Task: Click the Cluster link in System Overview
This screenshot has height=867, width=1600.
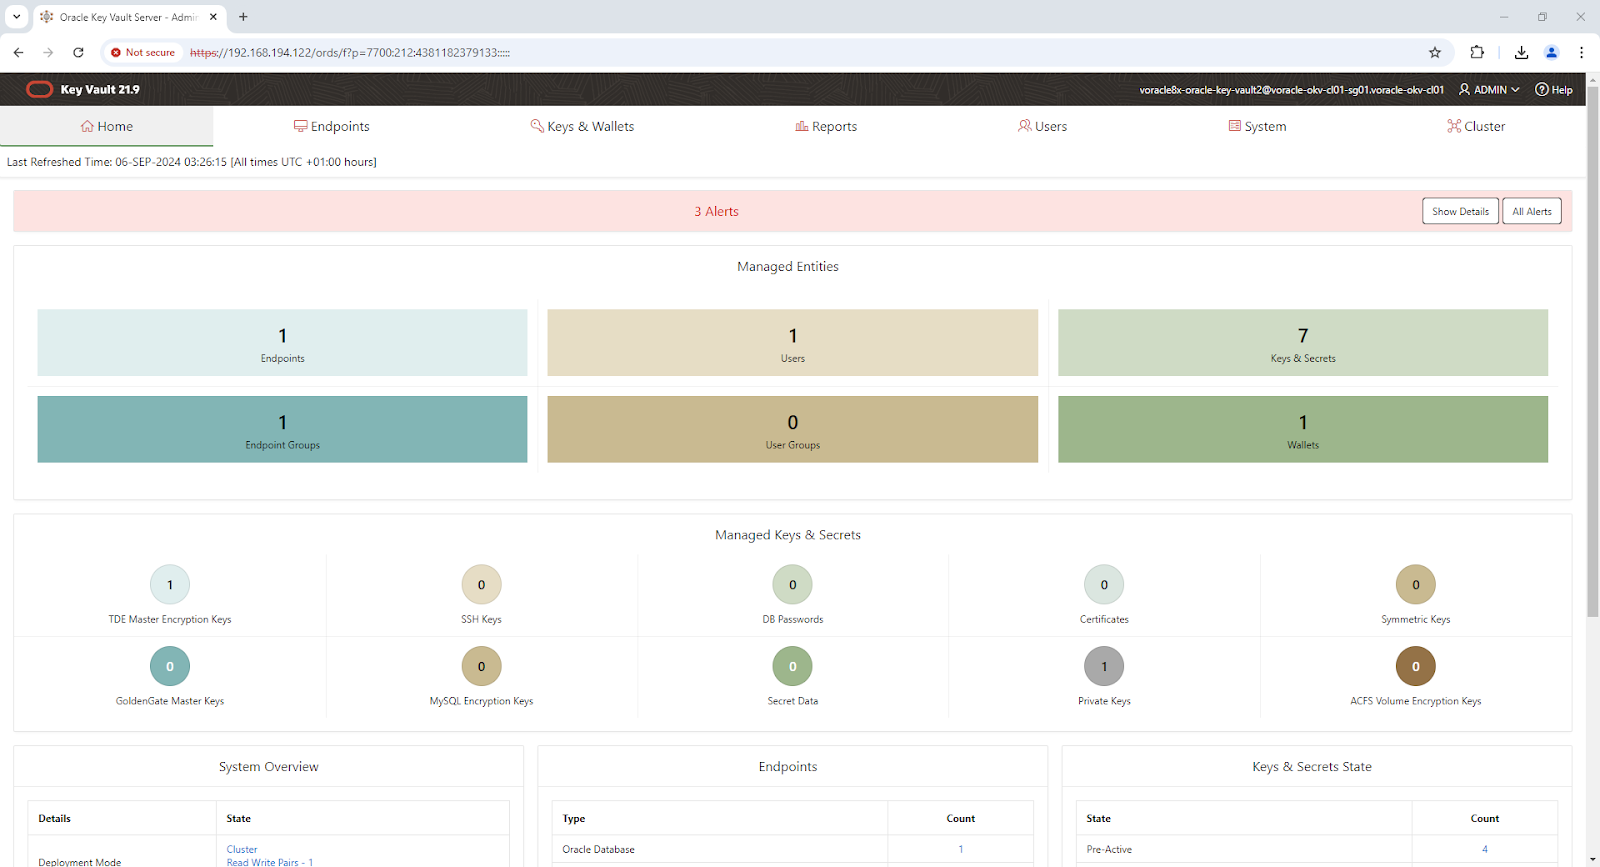Action: (x=242, y=849)
